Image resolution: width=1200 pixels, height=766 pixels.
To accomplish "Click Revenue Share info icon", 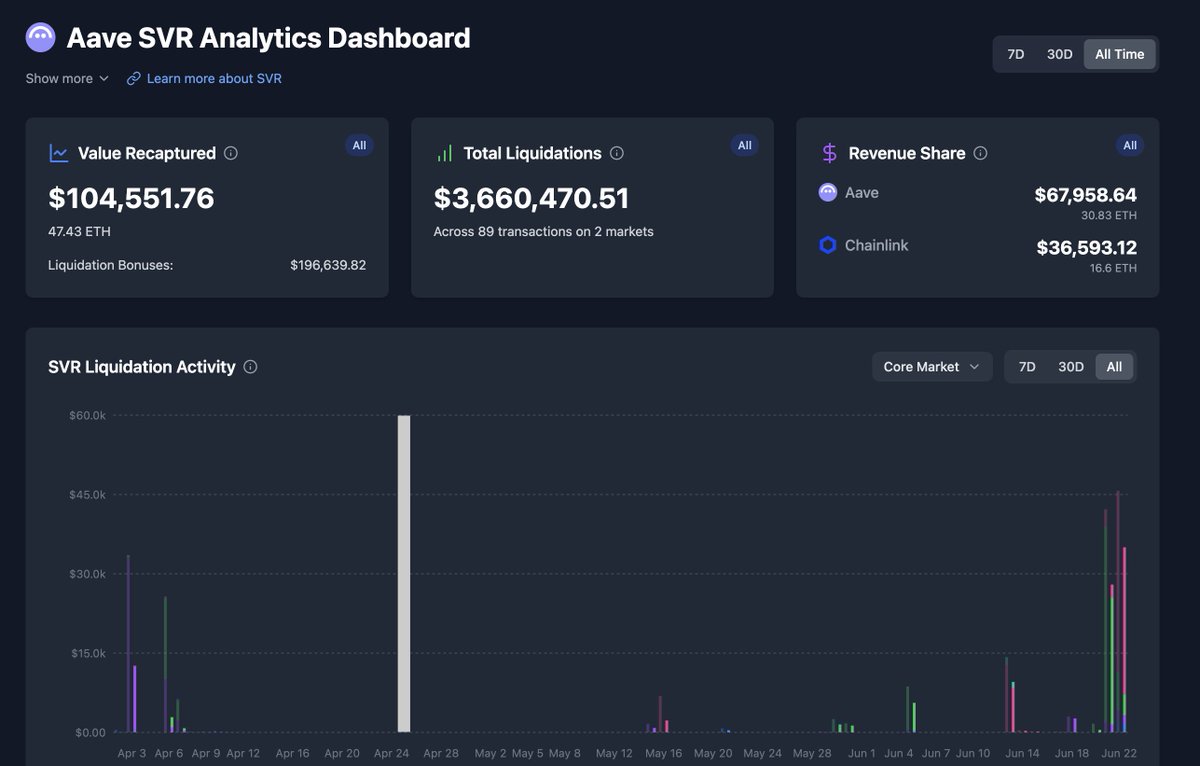I will click(x=980, y=153).
